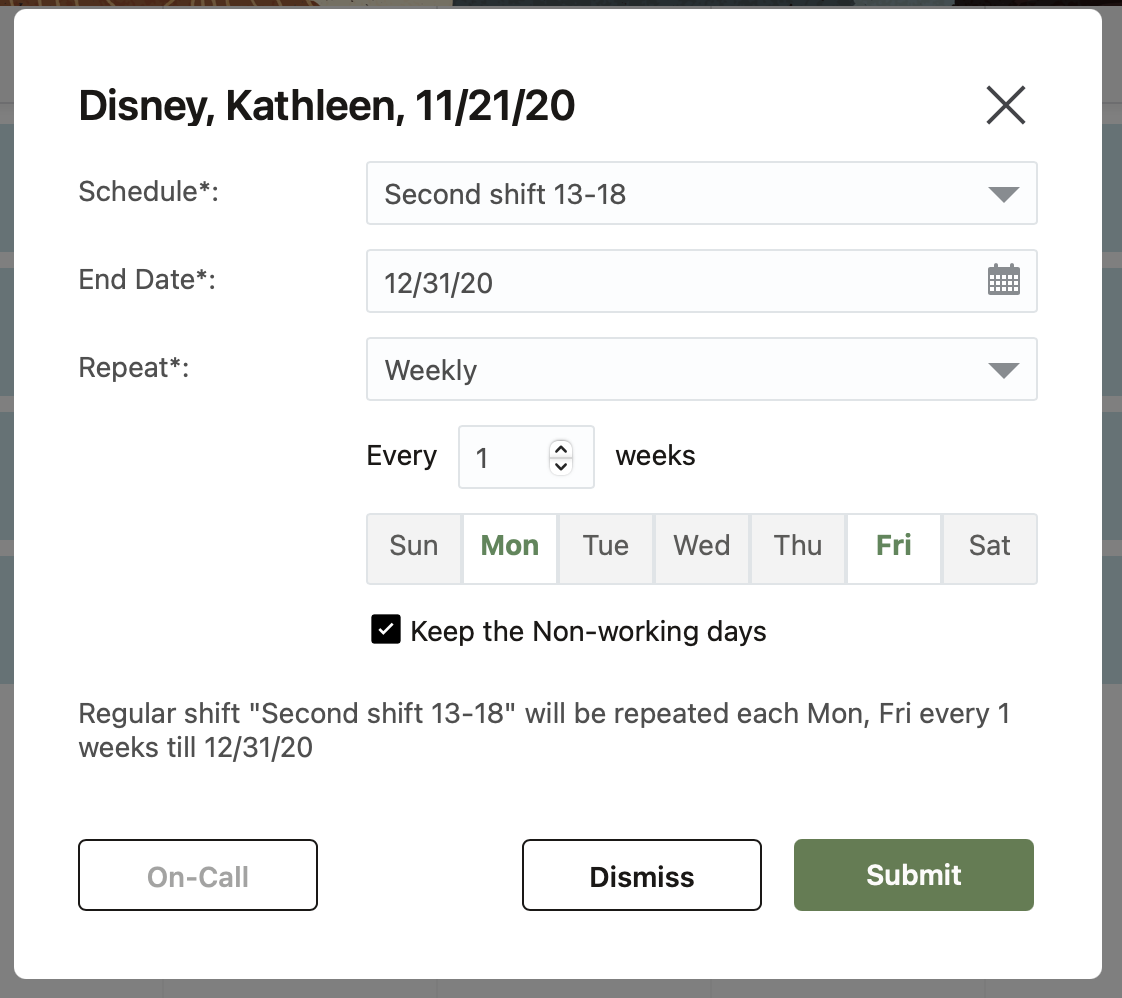Viewport: 1122px width, 998px height.
Task: Open the End Date calendar picker icon
Action: [x=1003, y=281]
